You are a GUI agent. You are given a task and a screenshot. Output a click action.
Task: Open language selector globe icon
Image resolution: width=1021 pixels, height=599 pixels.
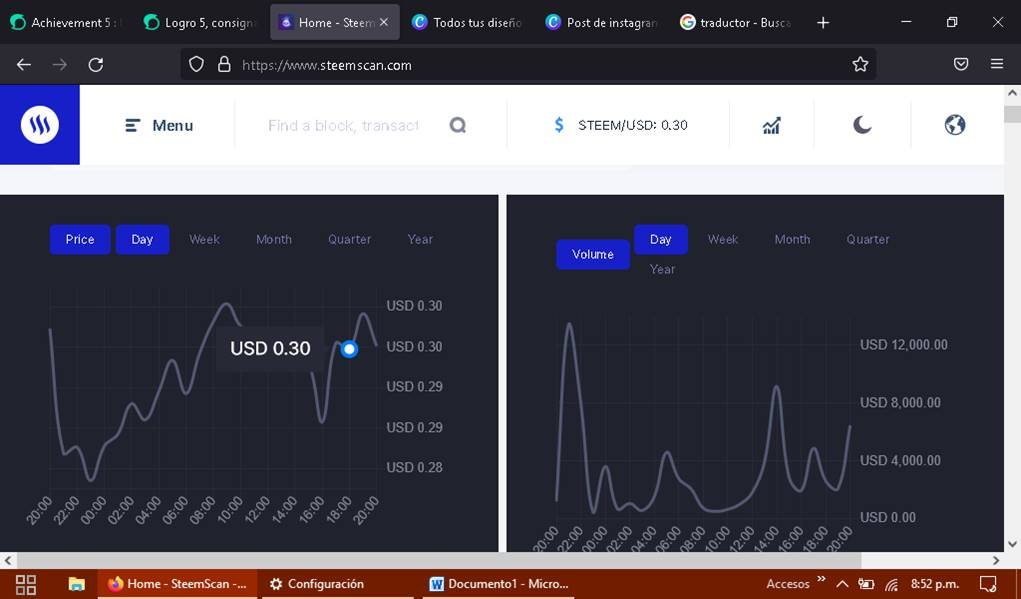[x=955, y=124]
